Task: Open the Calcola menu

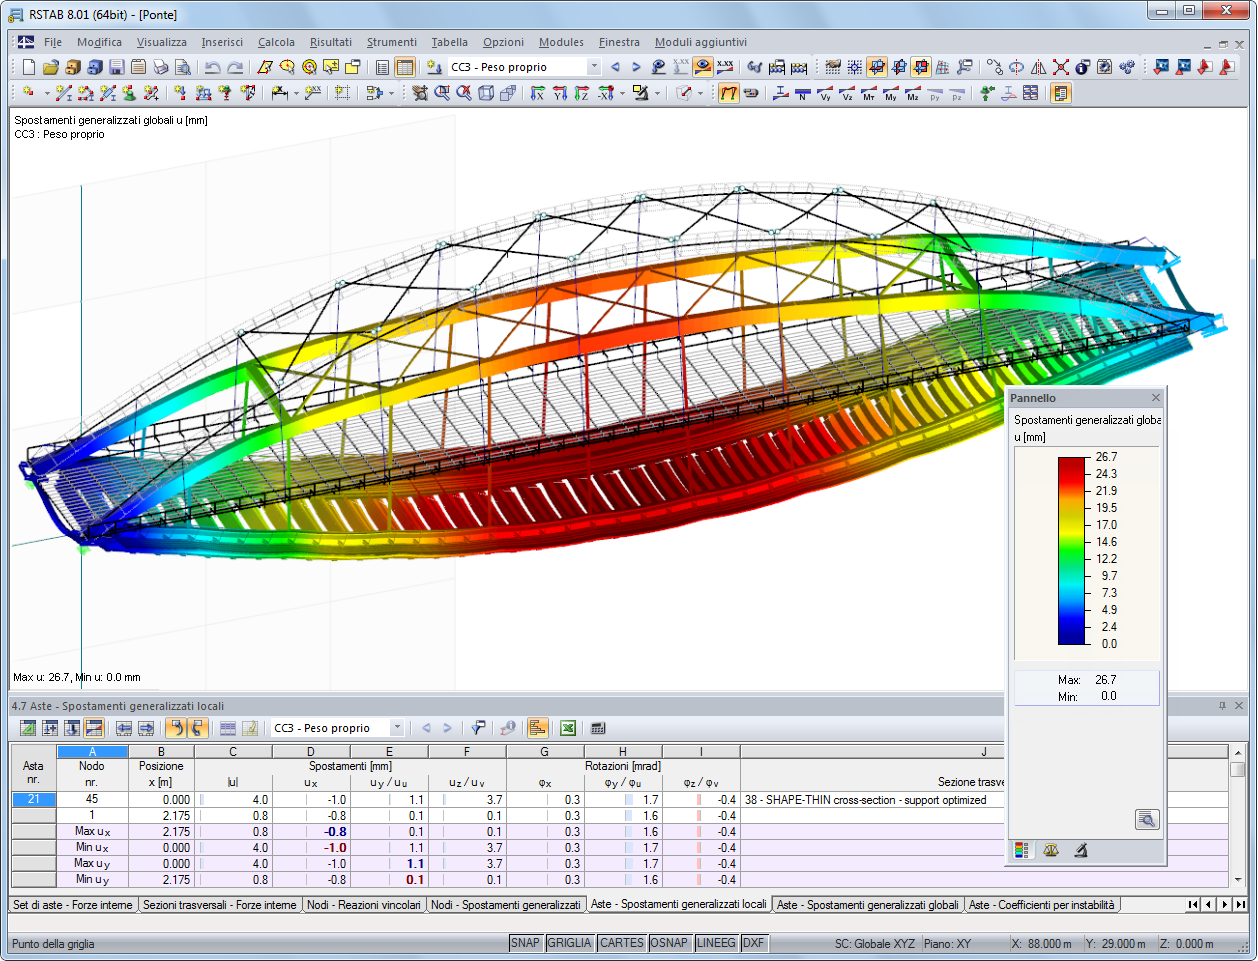Action: pos(276,42)
